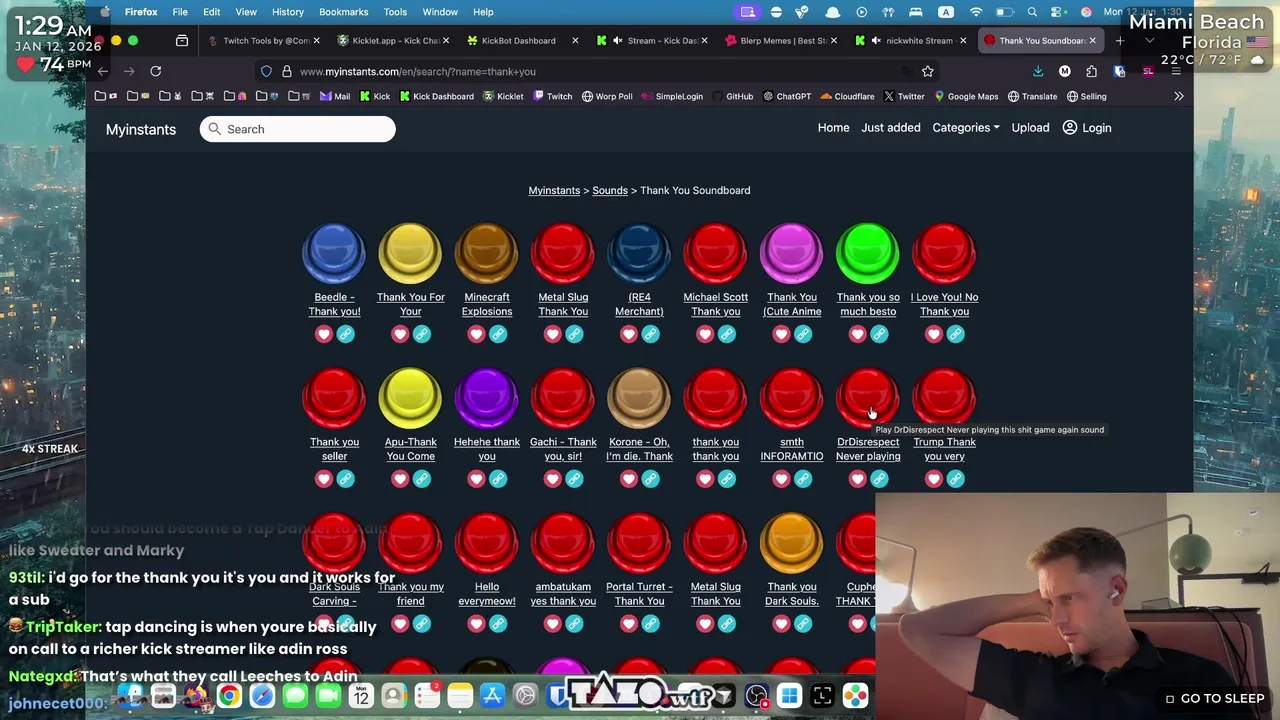Open the Firefox sidebar toggle icon
Image resolution: width=1280 pixels, height=720 pixels.
point(182,41)
